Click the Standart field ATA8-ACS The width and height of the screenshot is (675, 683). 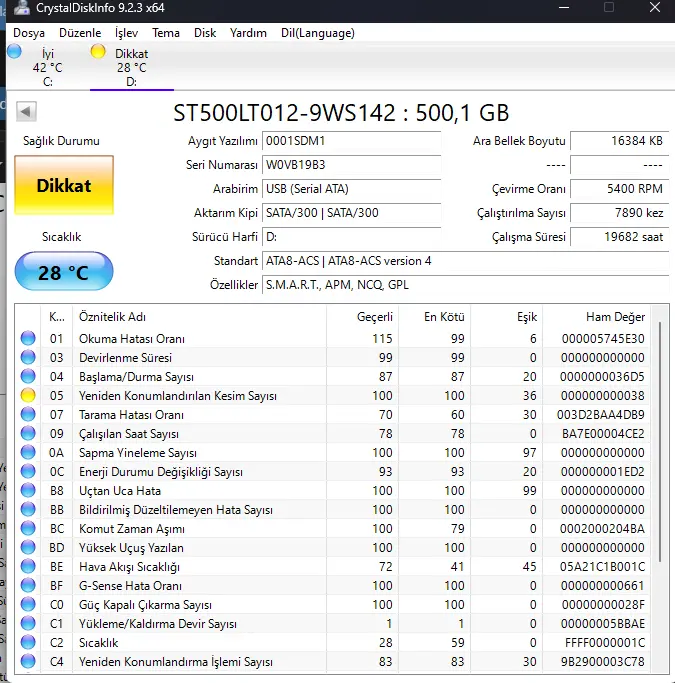tap(466, 261)
